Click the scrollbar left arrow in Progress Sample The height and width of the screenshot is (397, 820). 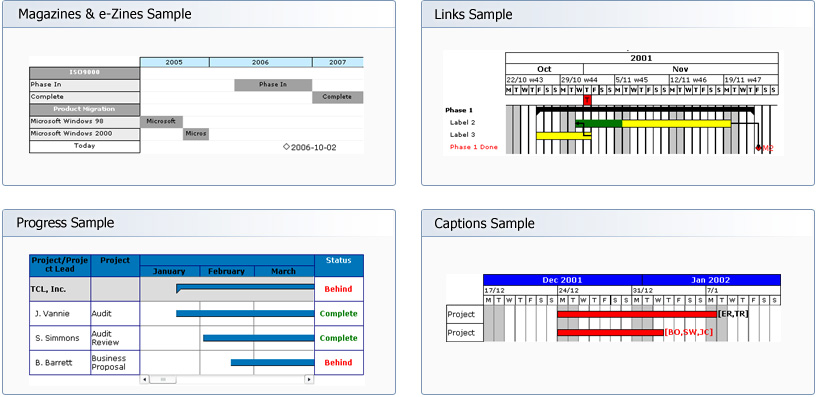145,379
